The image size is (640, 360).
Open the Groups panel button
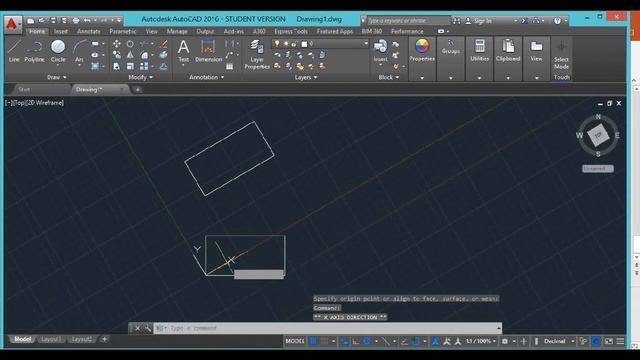(x=451, y=47)
